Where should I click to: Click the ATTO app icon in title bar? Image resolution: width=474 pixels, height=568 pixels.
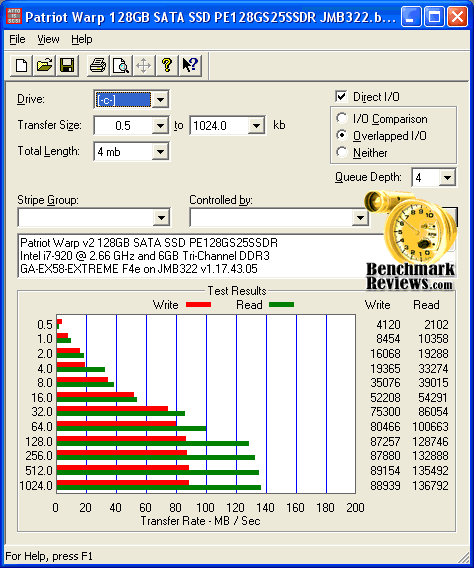coord(14,16)
